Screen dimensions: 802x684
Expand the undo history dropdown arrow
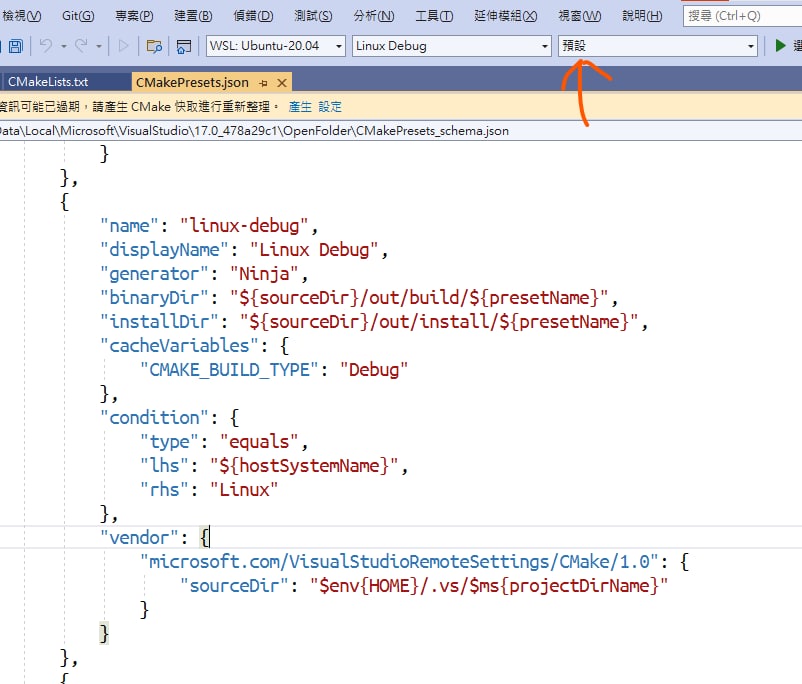tap(64, 47)
